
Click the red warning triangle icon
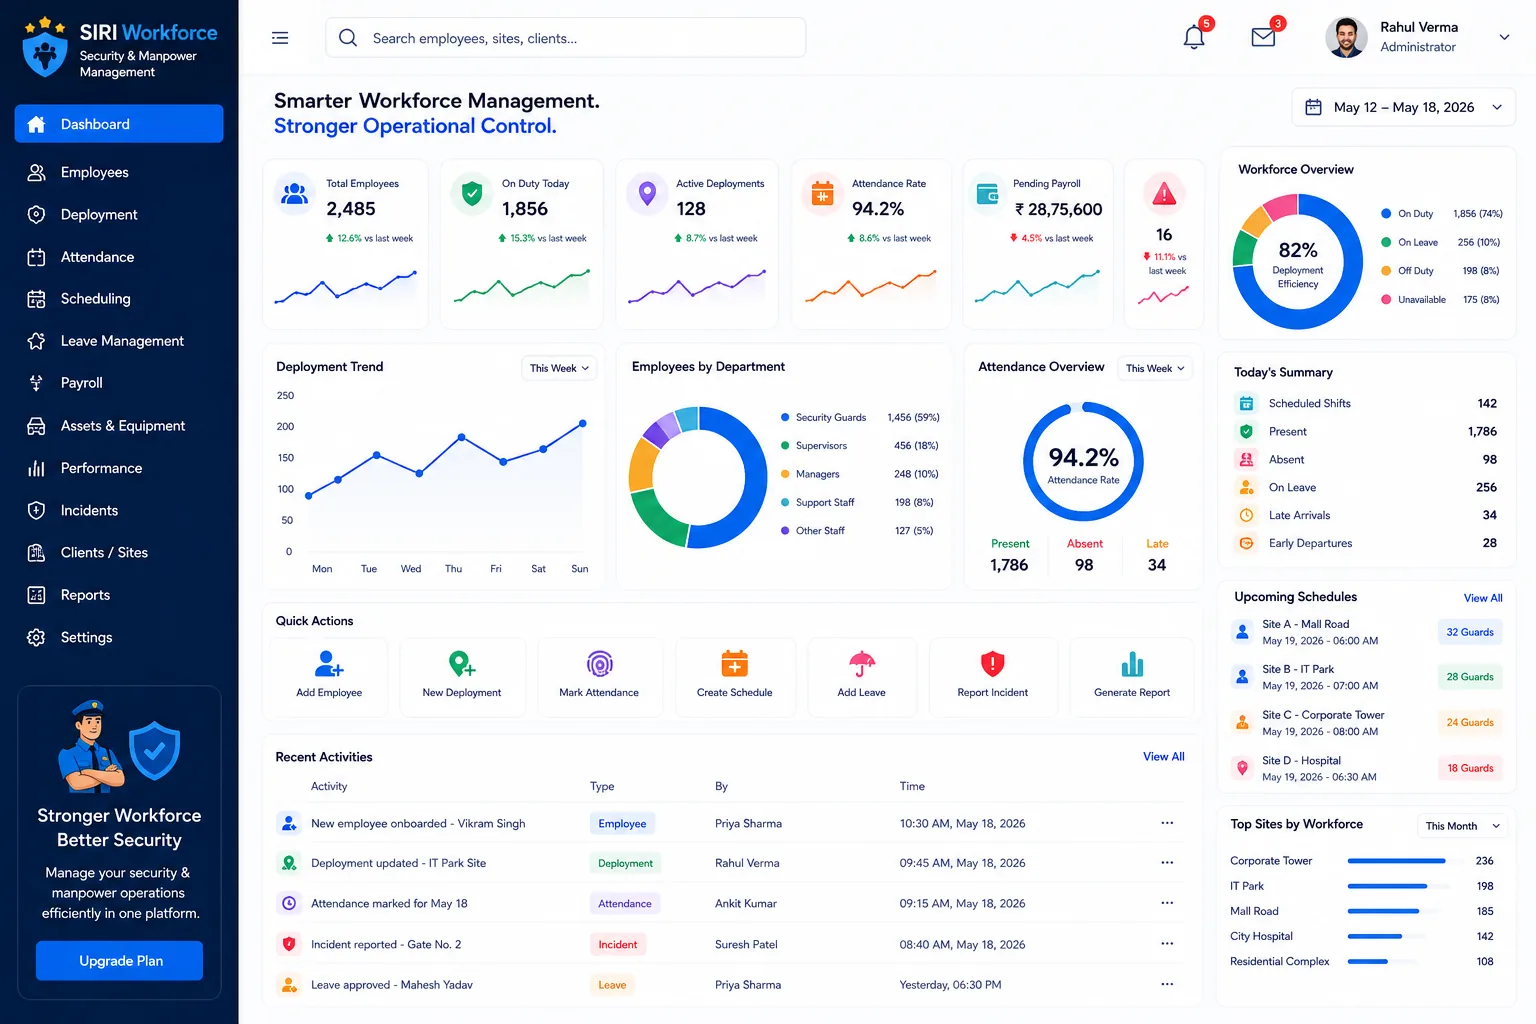tap(1164, 194)
